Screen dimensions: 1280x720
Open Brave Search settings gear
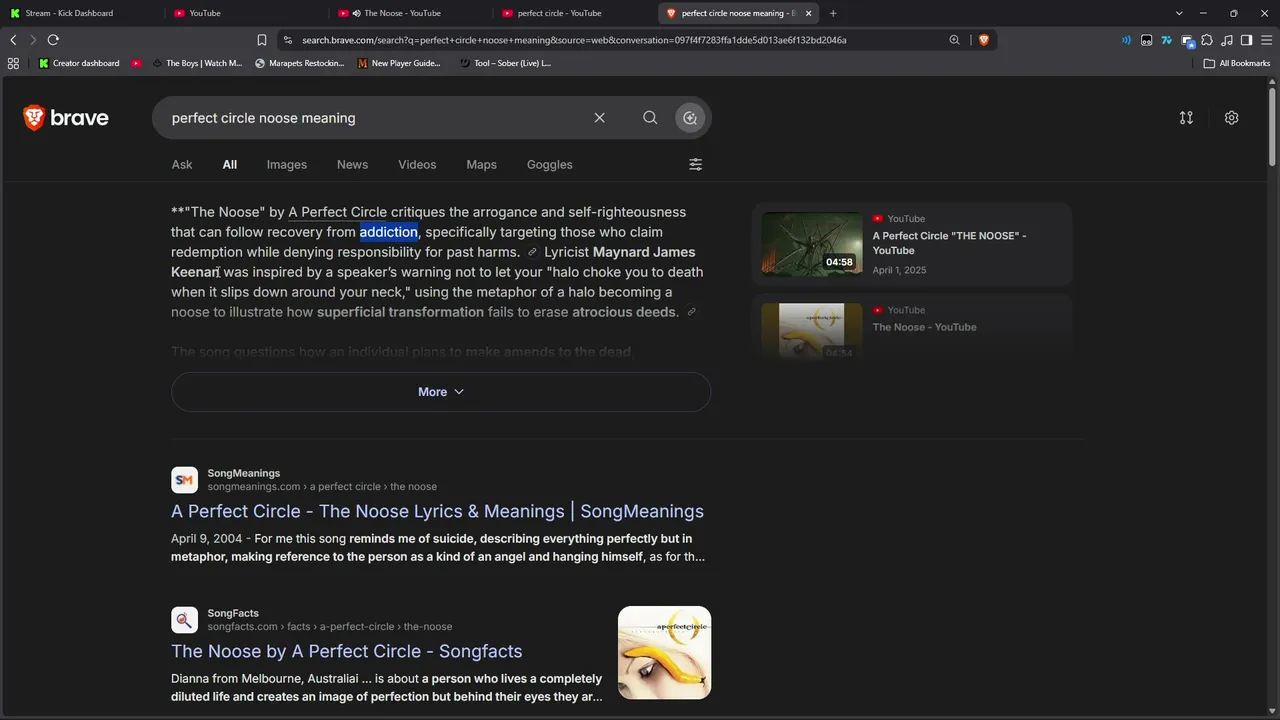1231,118
